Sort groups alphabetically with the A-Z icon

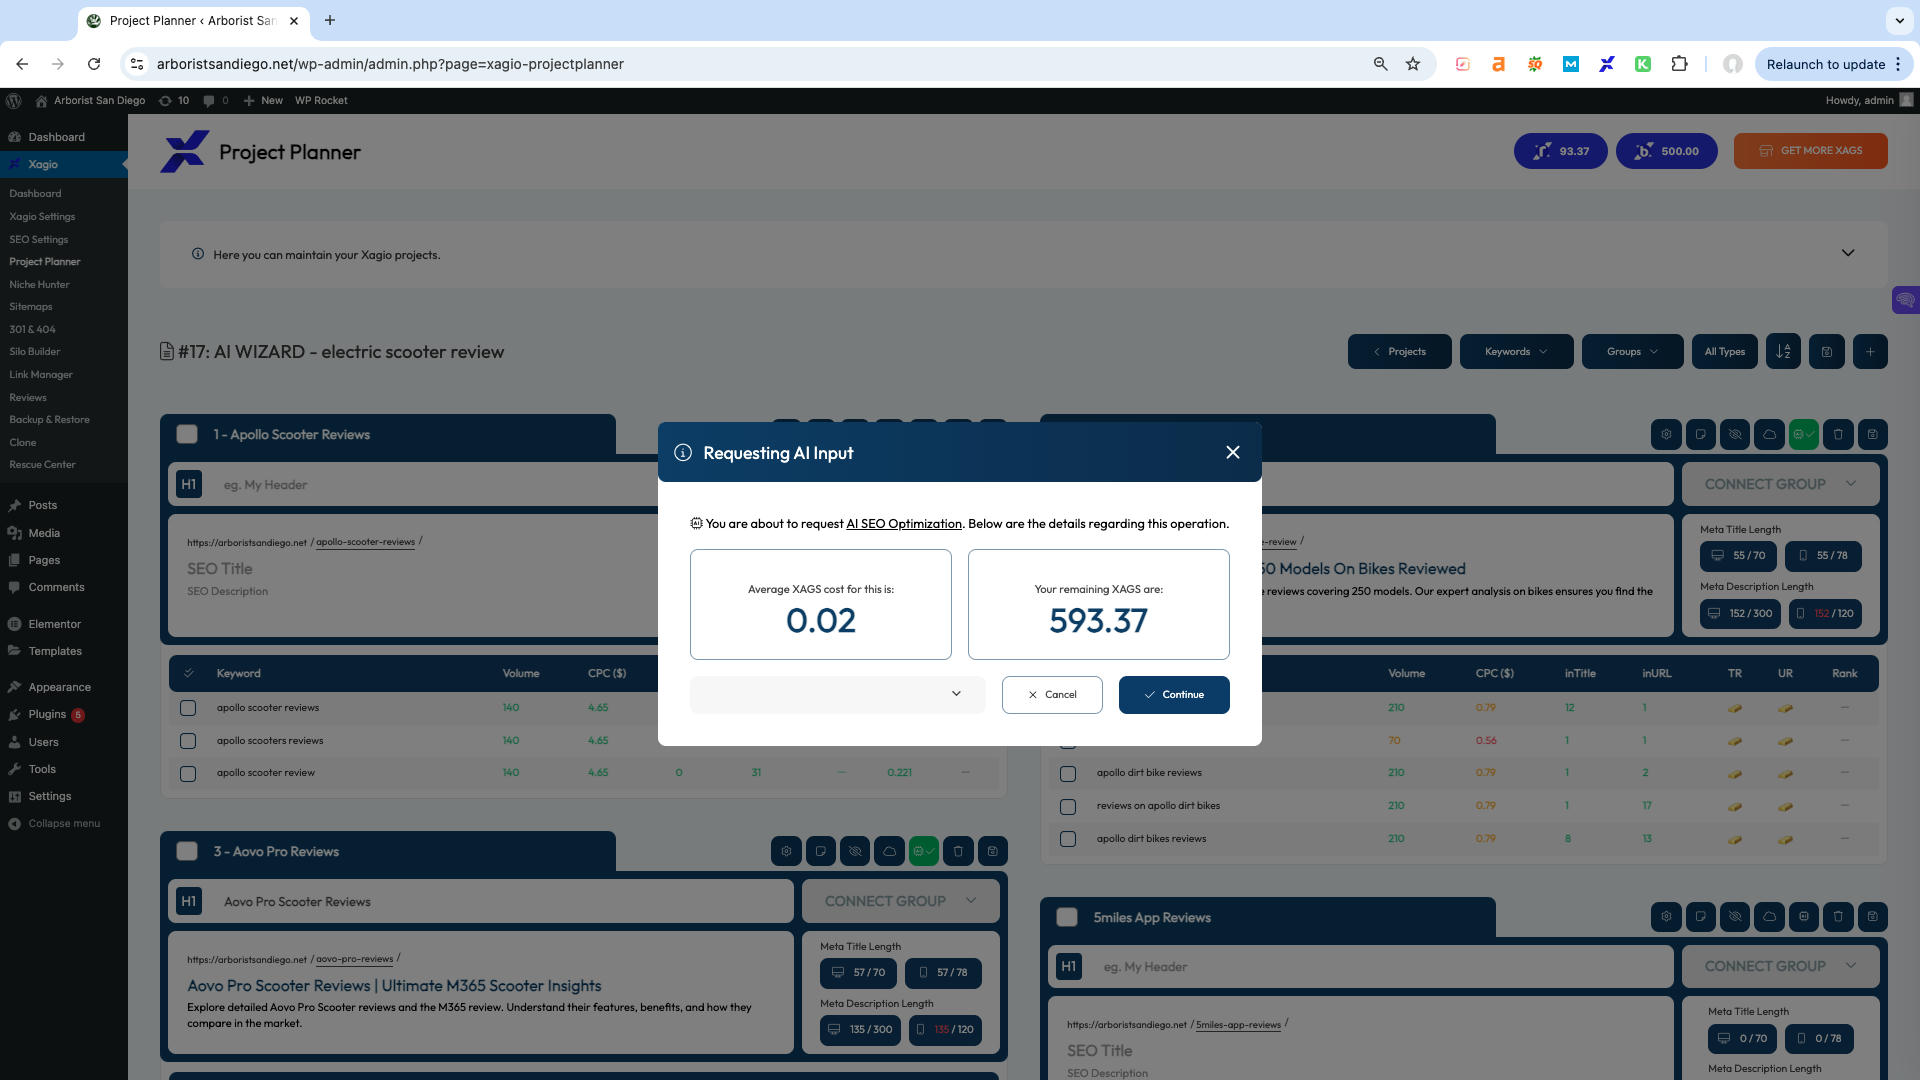coord(1783,352)
